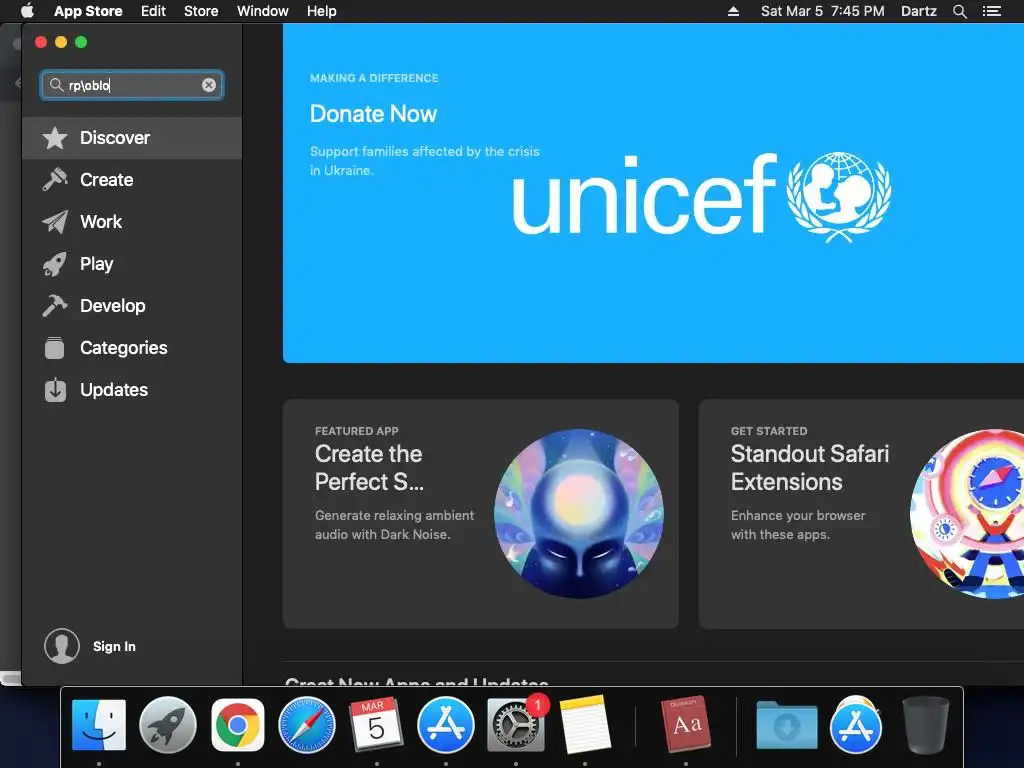Image resolution: width=1024 pixels, height=768 pixels.
Task: Click Generate relaxing ambient audio description
Action: click(x=394, y=524)
